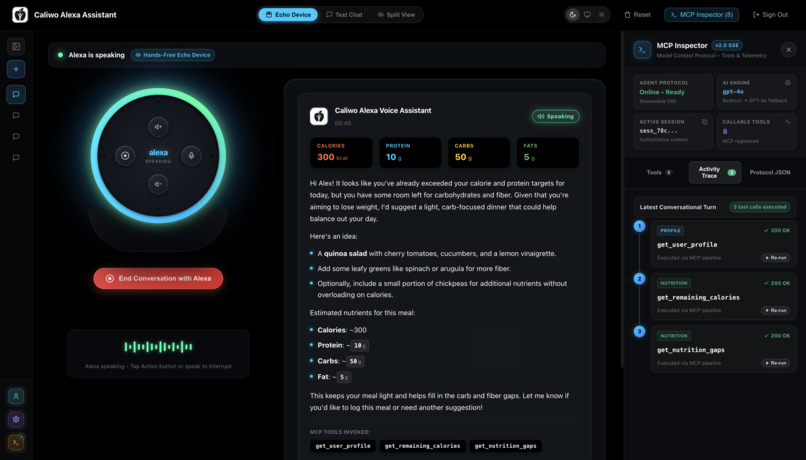806x460 pixels.
Task: Click the "3 tool calls executed" badge
Action: pos(760,207)
